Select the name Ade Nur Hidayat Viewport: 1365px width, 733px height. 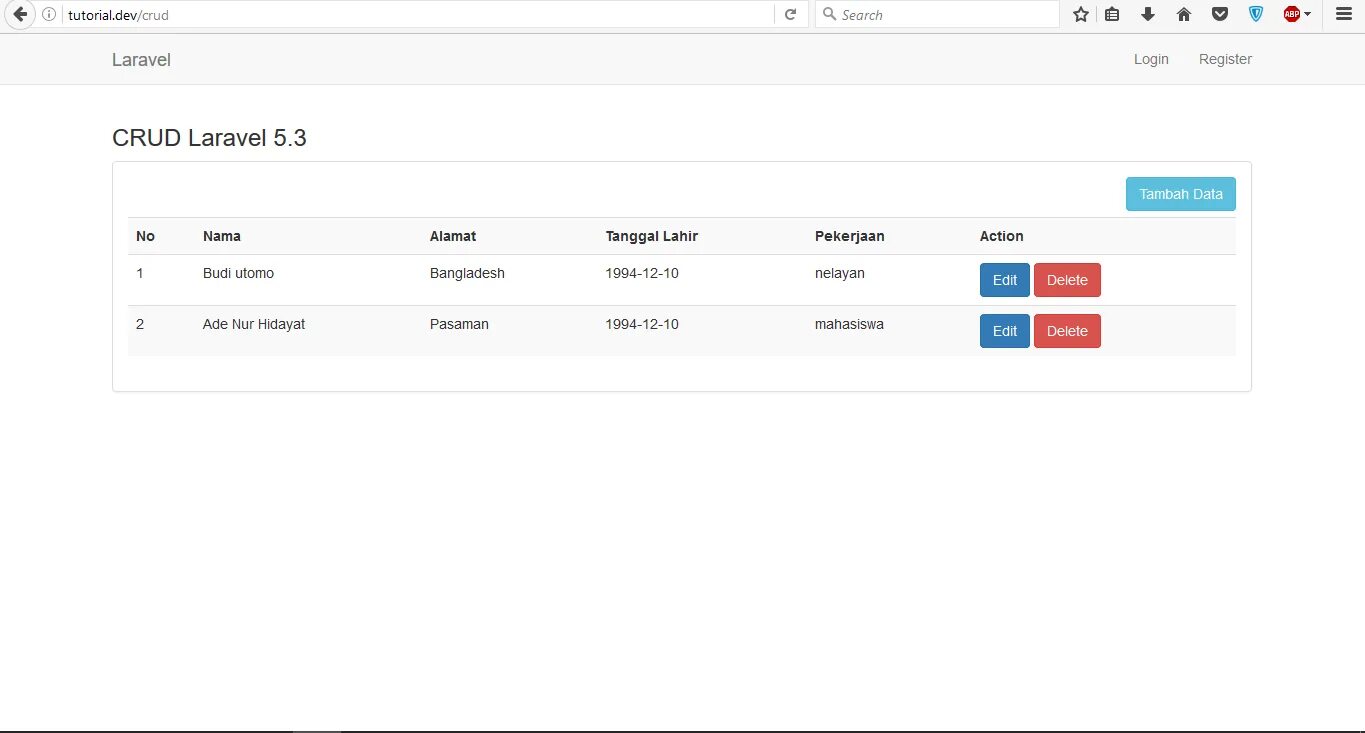pyautogui.click(x=254, y=324)
